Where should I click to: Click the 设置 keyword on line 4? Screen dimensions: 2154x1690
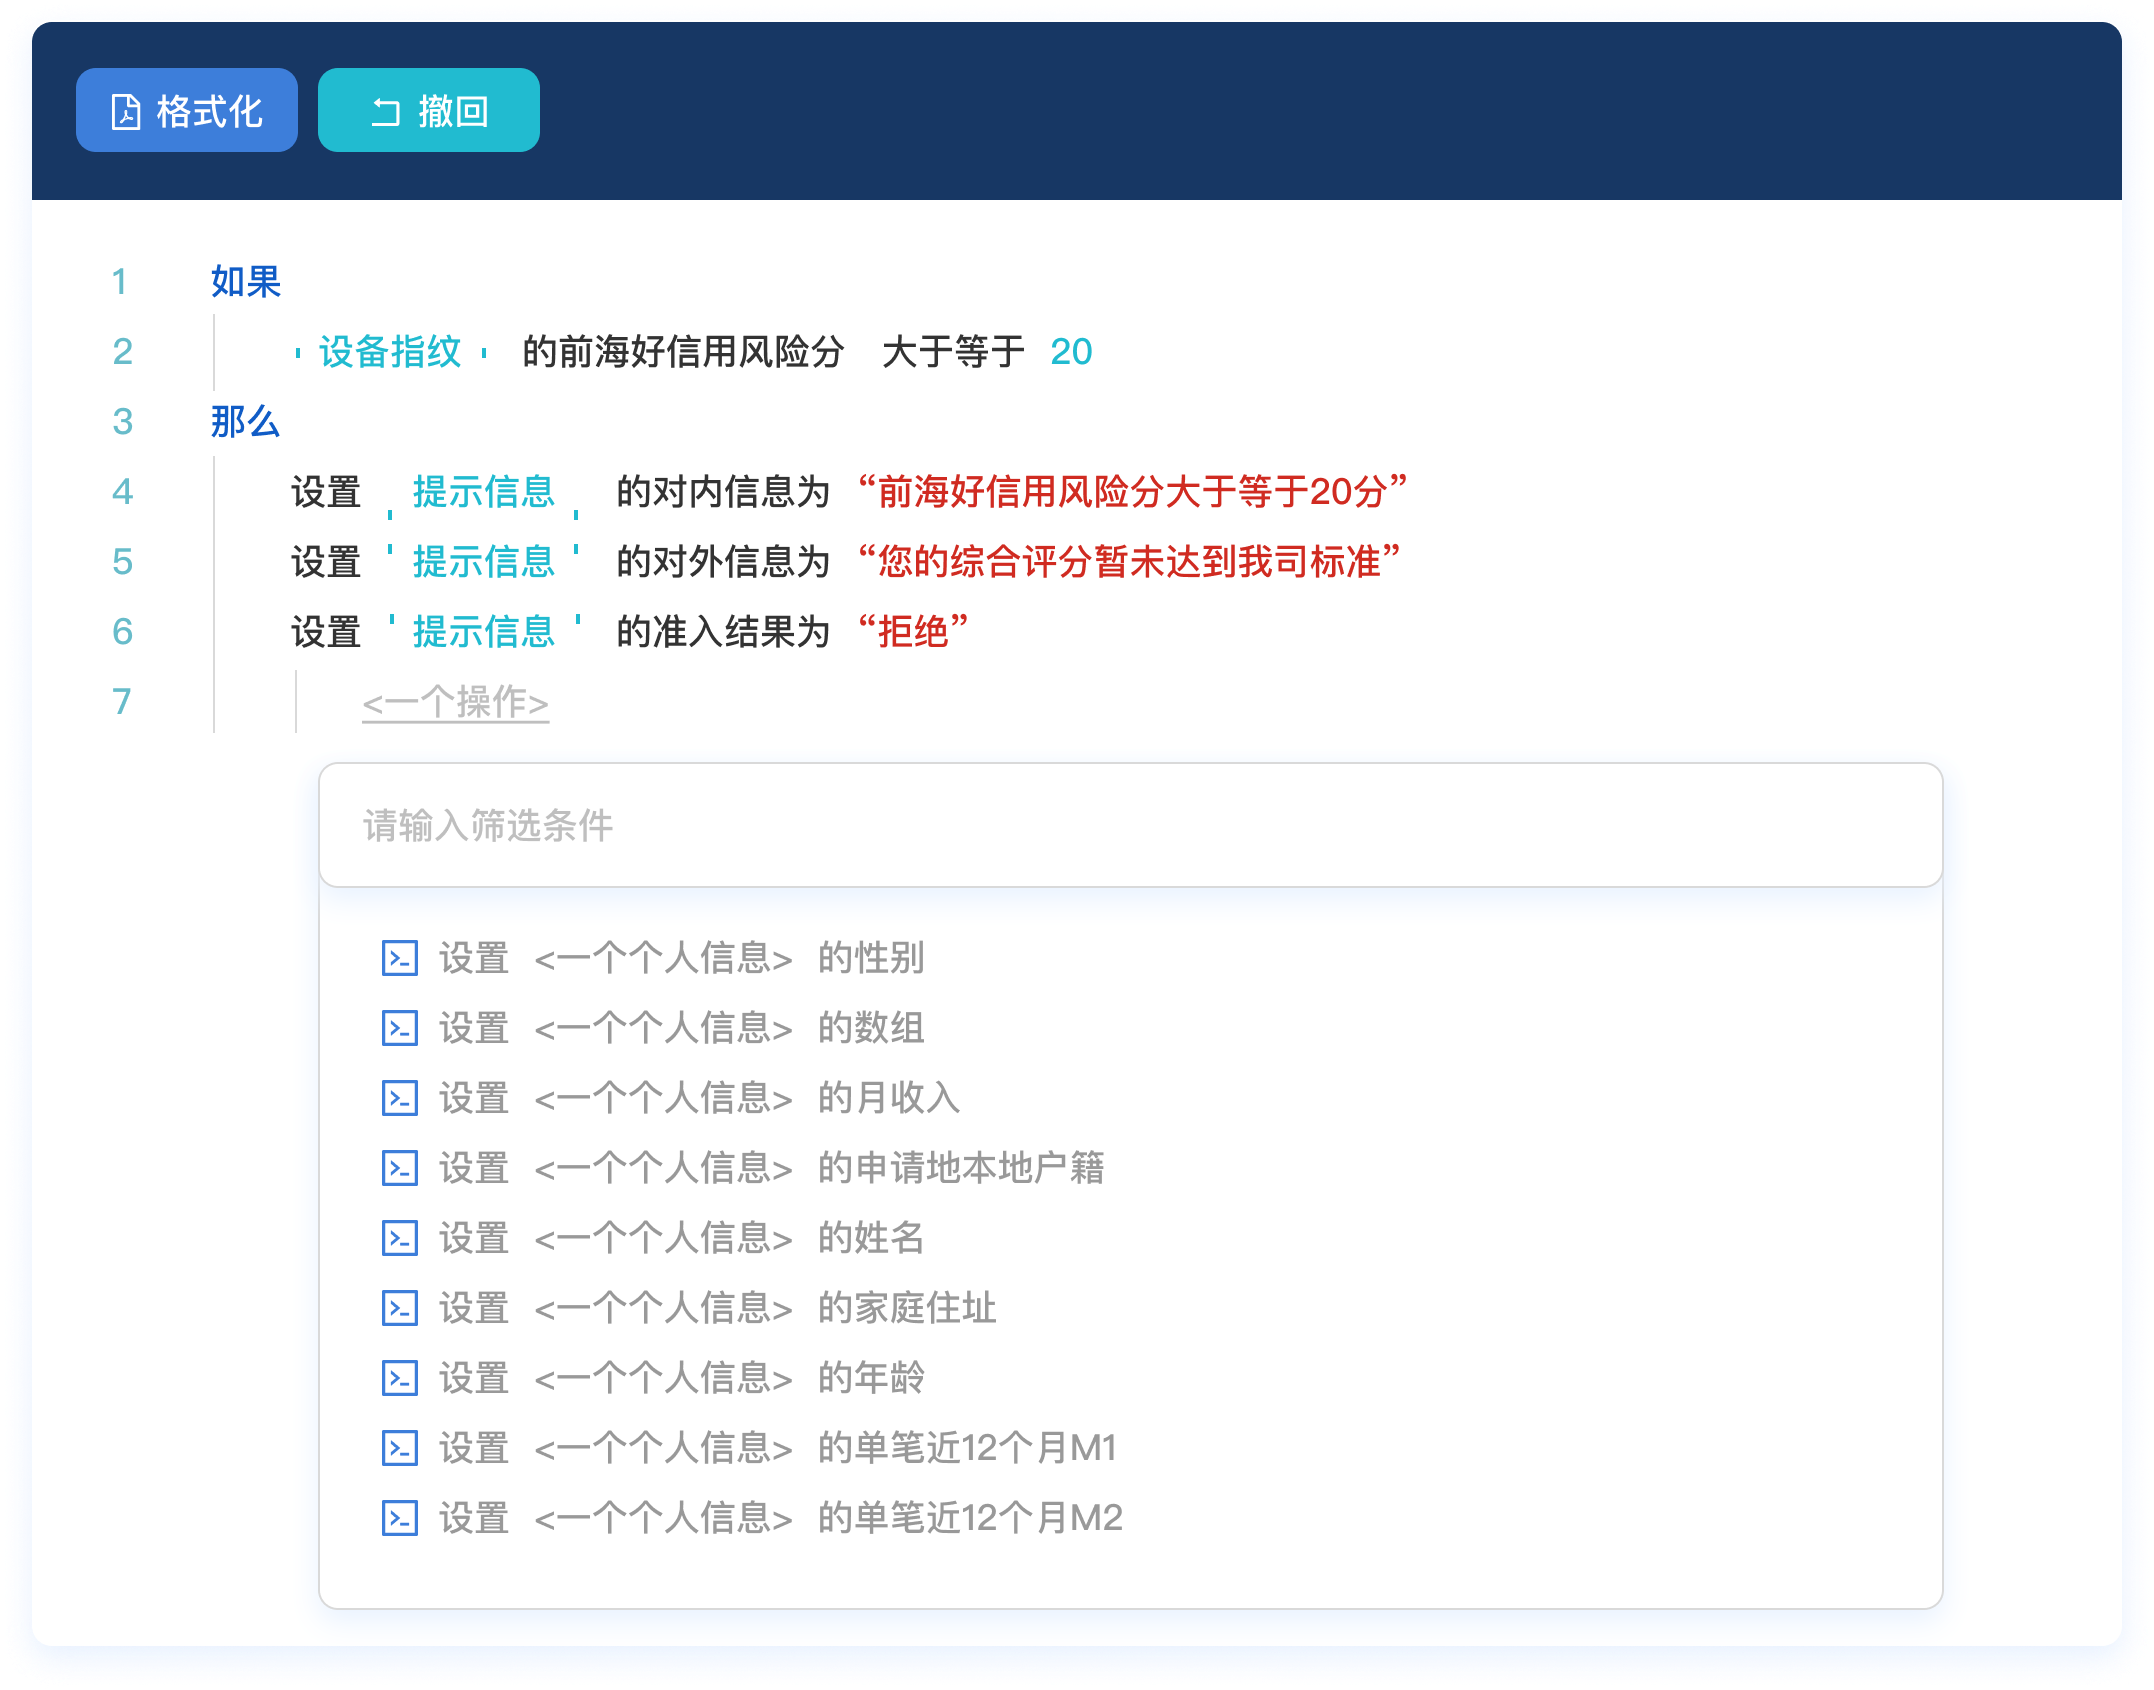point(326,492)
